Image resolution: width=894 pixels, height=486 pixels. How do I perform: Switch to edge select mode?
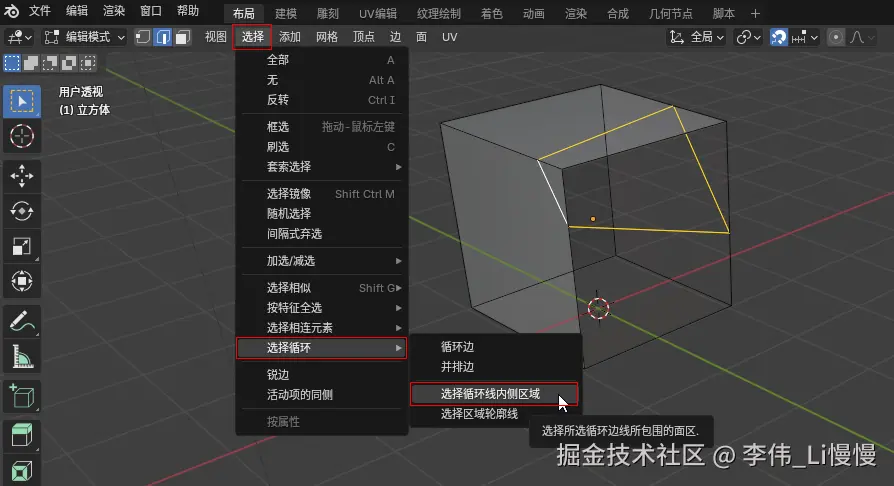pos(163,38)
